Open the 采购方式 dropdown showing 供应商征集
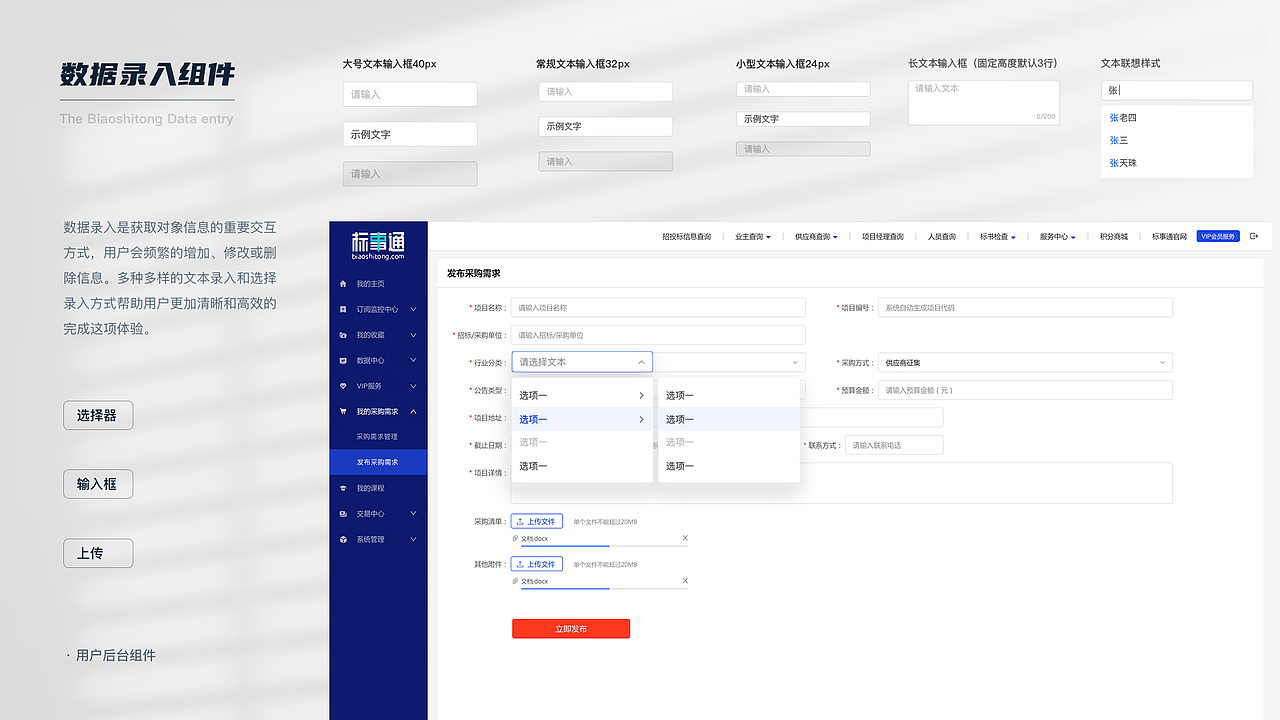 pyautogui.click(x=1025, y=362)
